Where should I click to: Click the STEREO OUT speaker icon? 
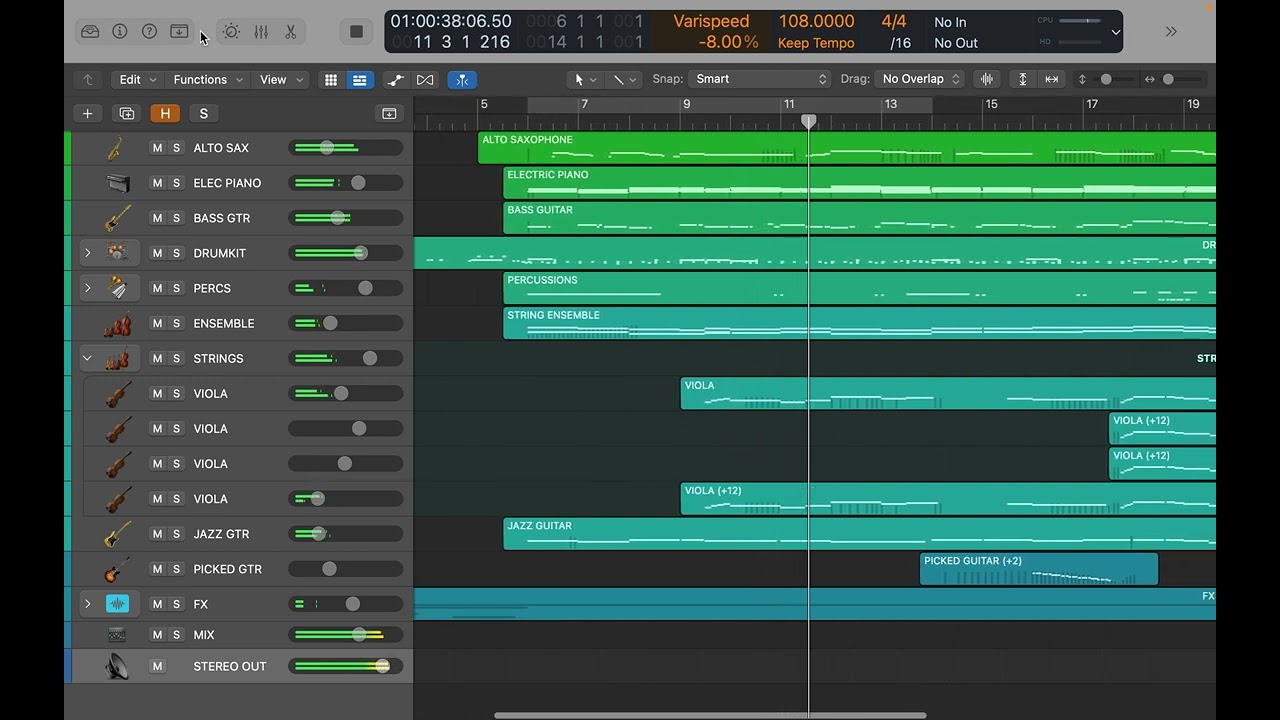117,666
